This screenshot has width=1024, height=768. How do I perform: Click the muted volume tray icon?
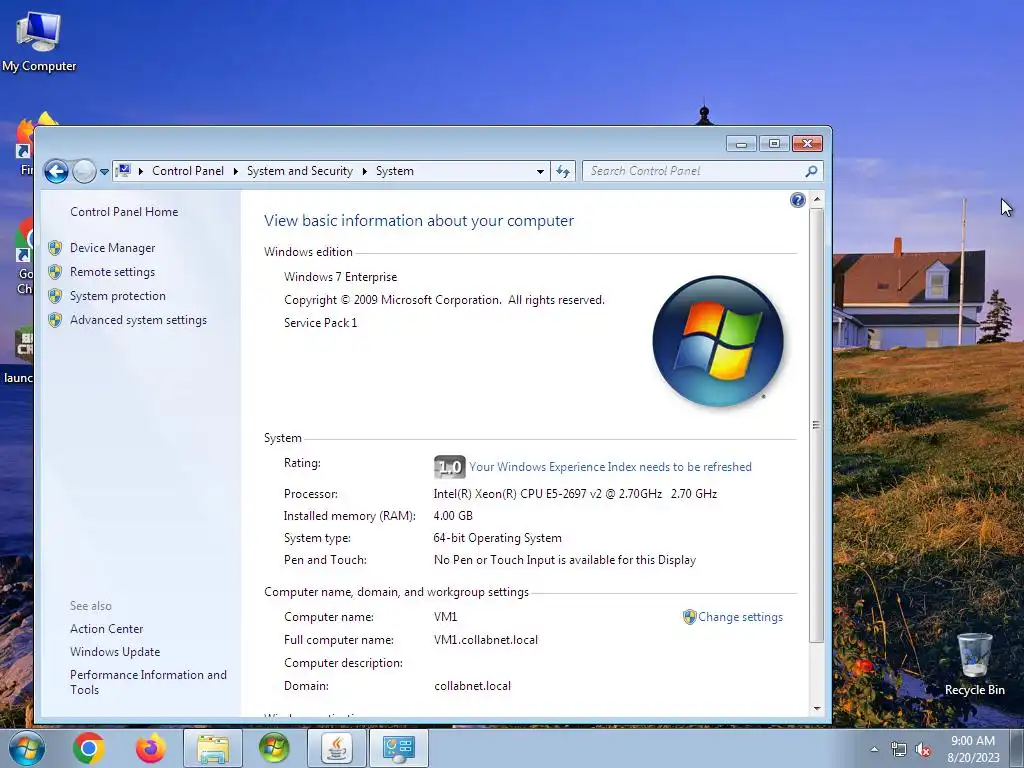pyautogui.click(x=923, y=750)
